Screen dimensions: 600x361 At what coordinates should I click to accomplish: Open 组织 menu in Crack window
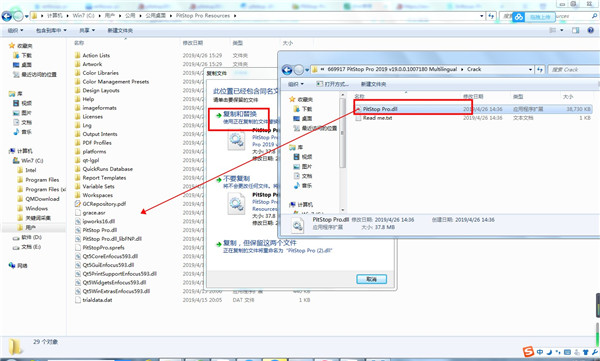point(295,84)
